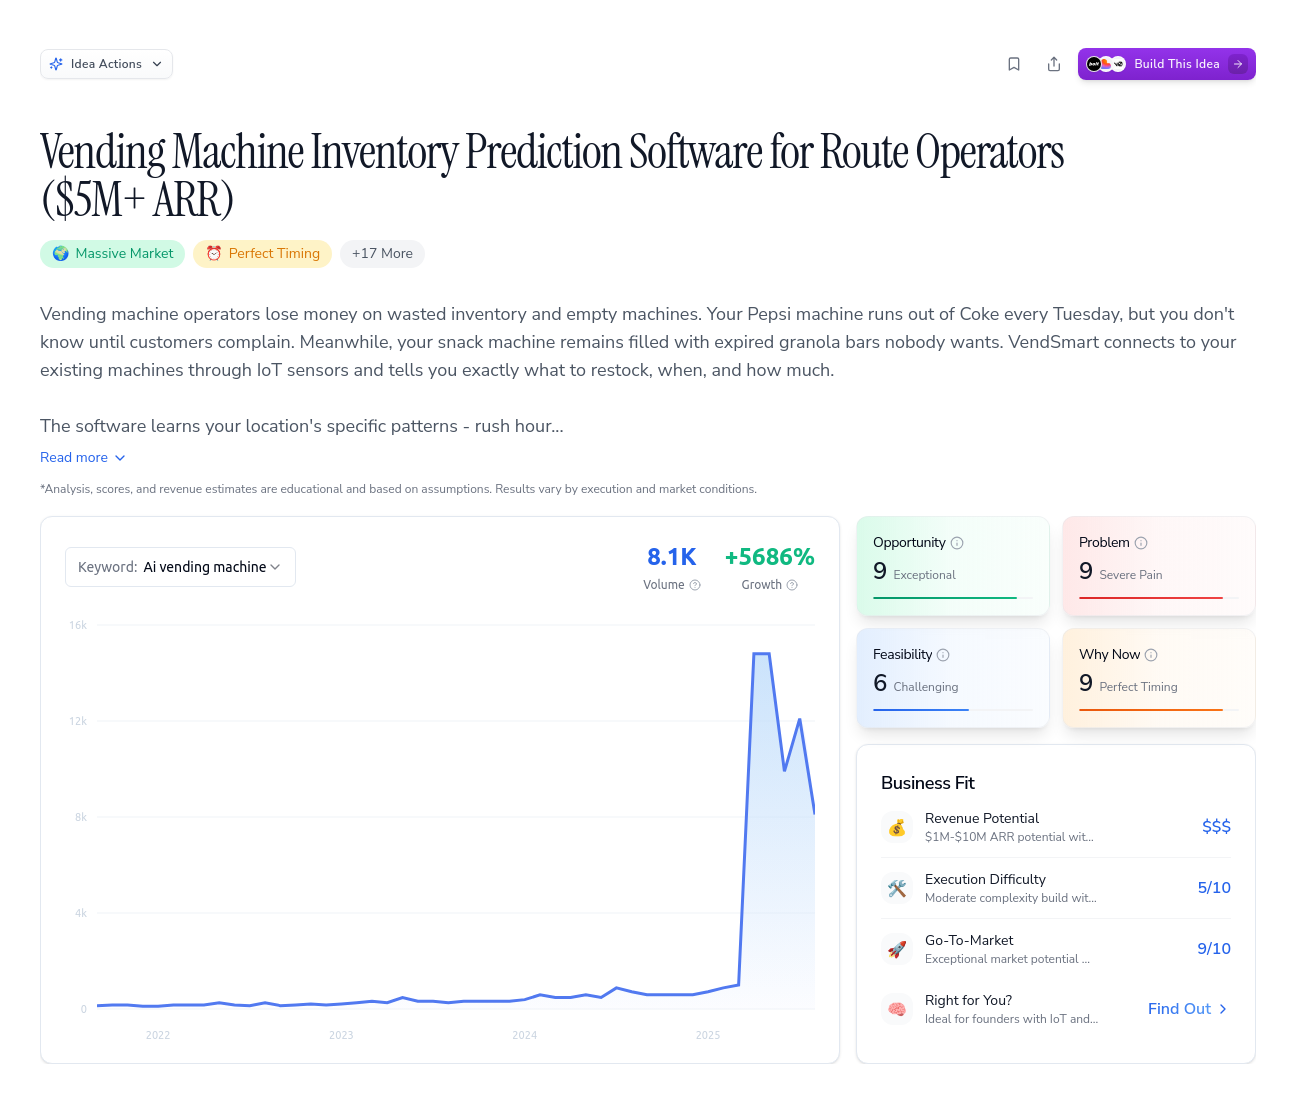
Task: Open the Execution Difficulty row
Action: [1055, 888]
